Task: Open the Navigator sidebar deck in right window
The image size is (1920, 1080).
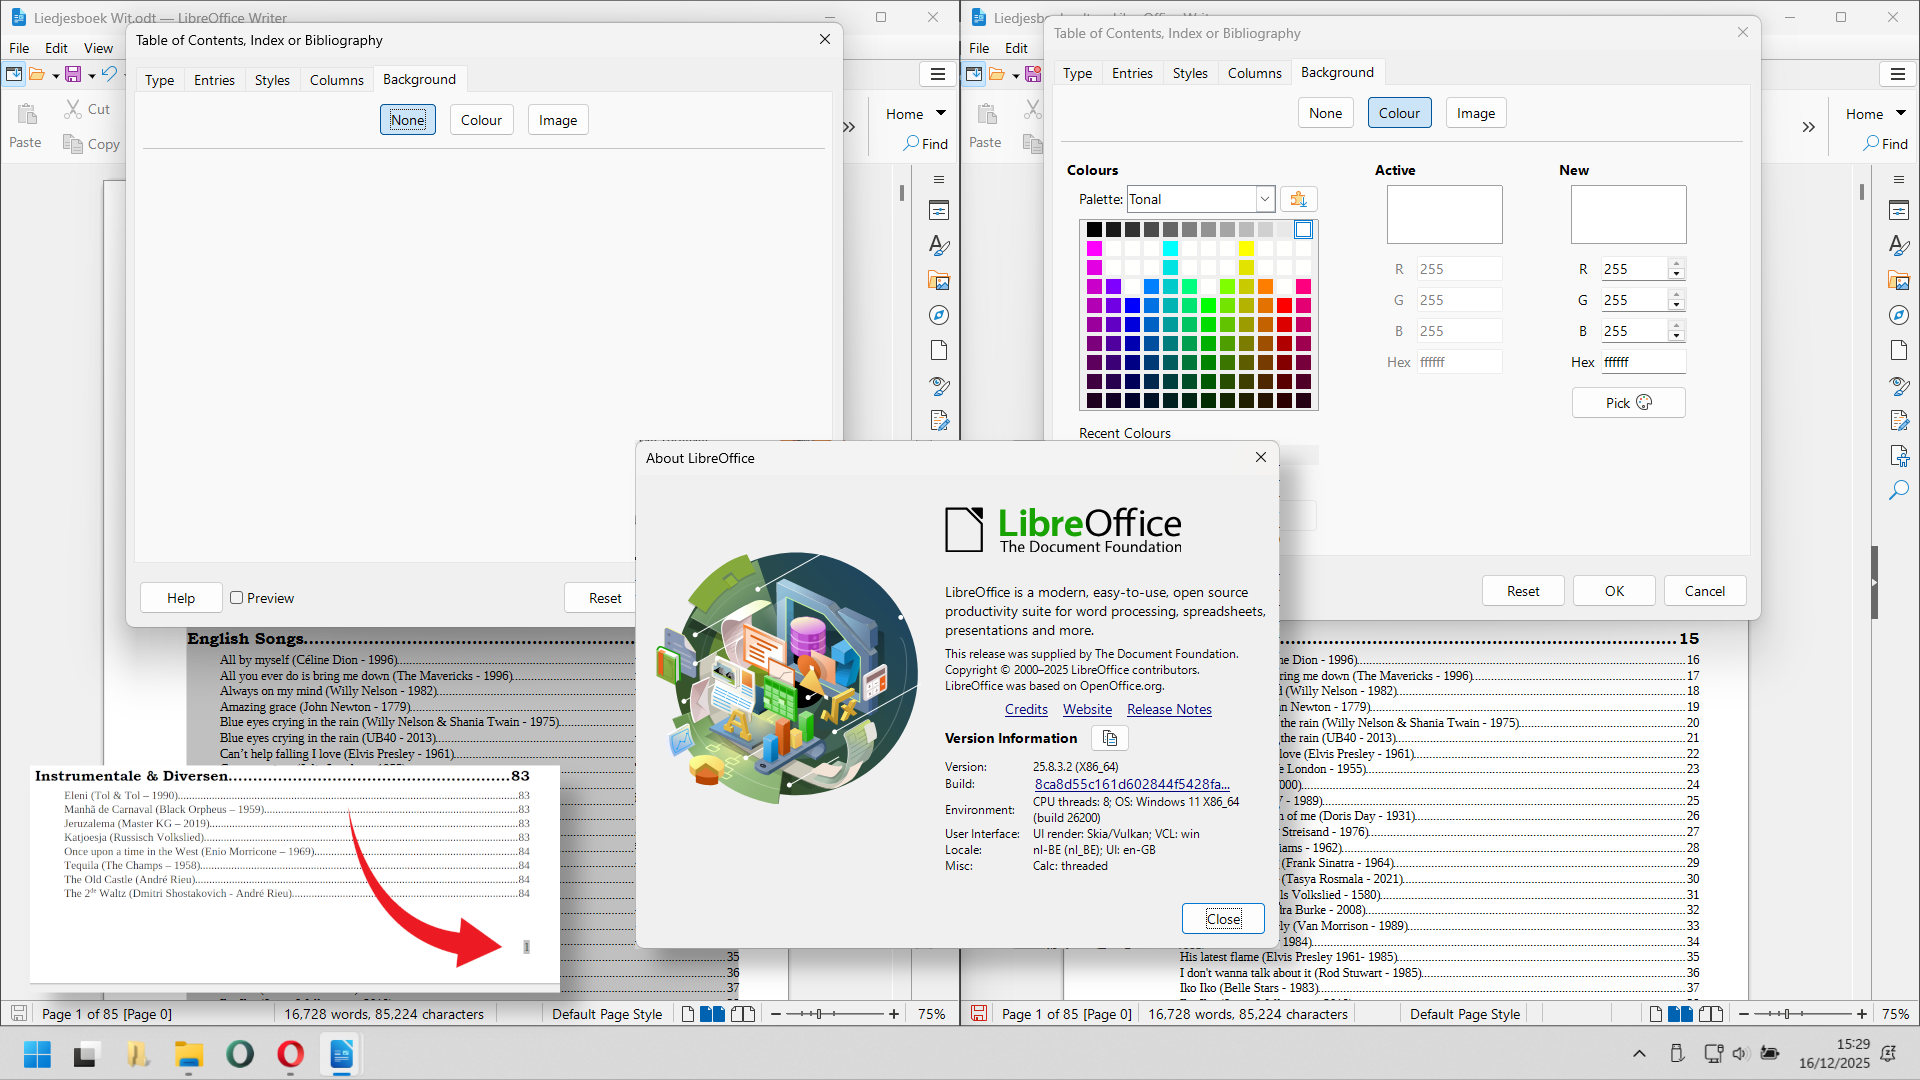Action: click(1899, 315)
